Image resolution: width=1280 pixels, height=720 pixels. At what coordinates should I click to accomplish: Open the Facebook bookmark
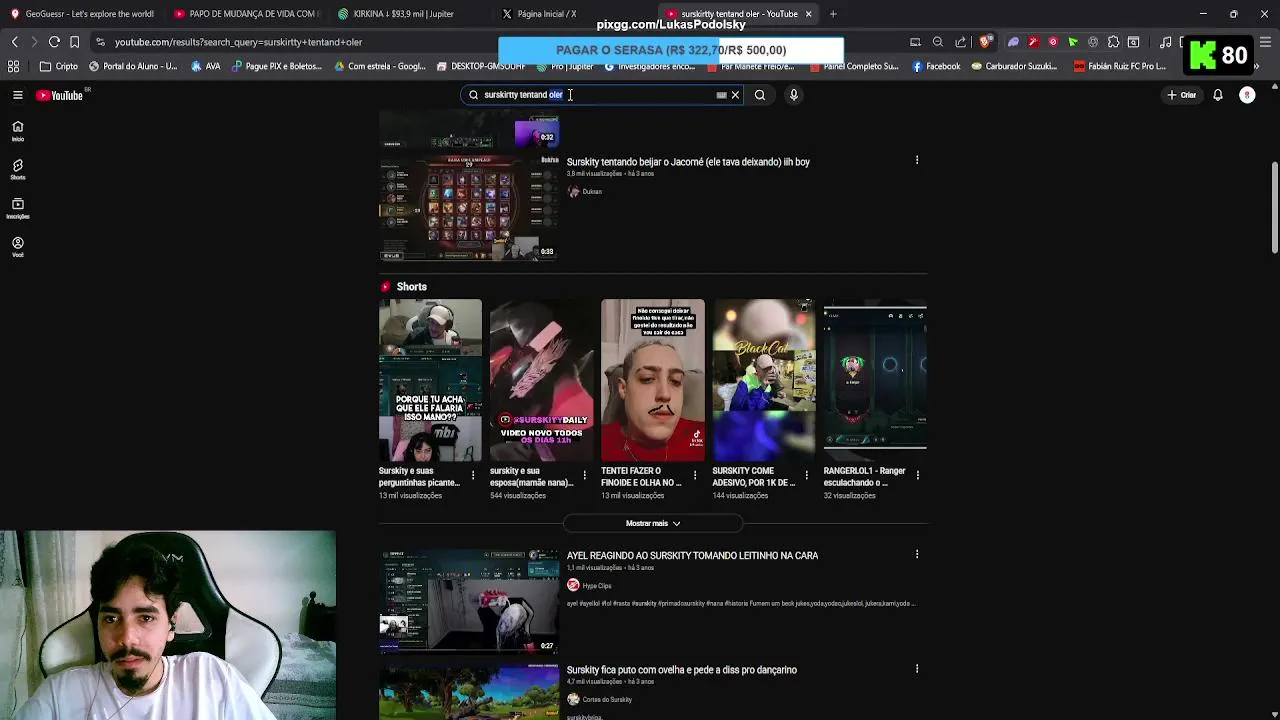[x=936, y=66]
